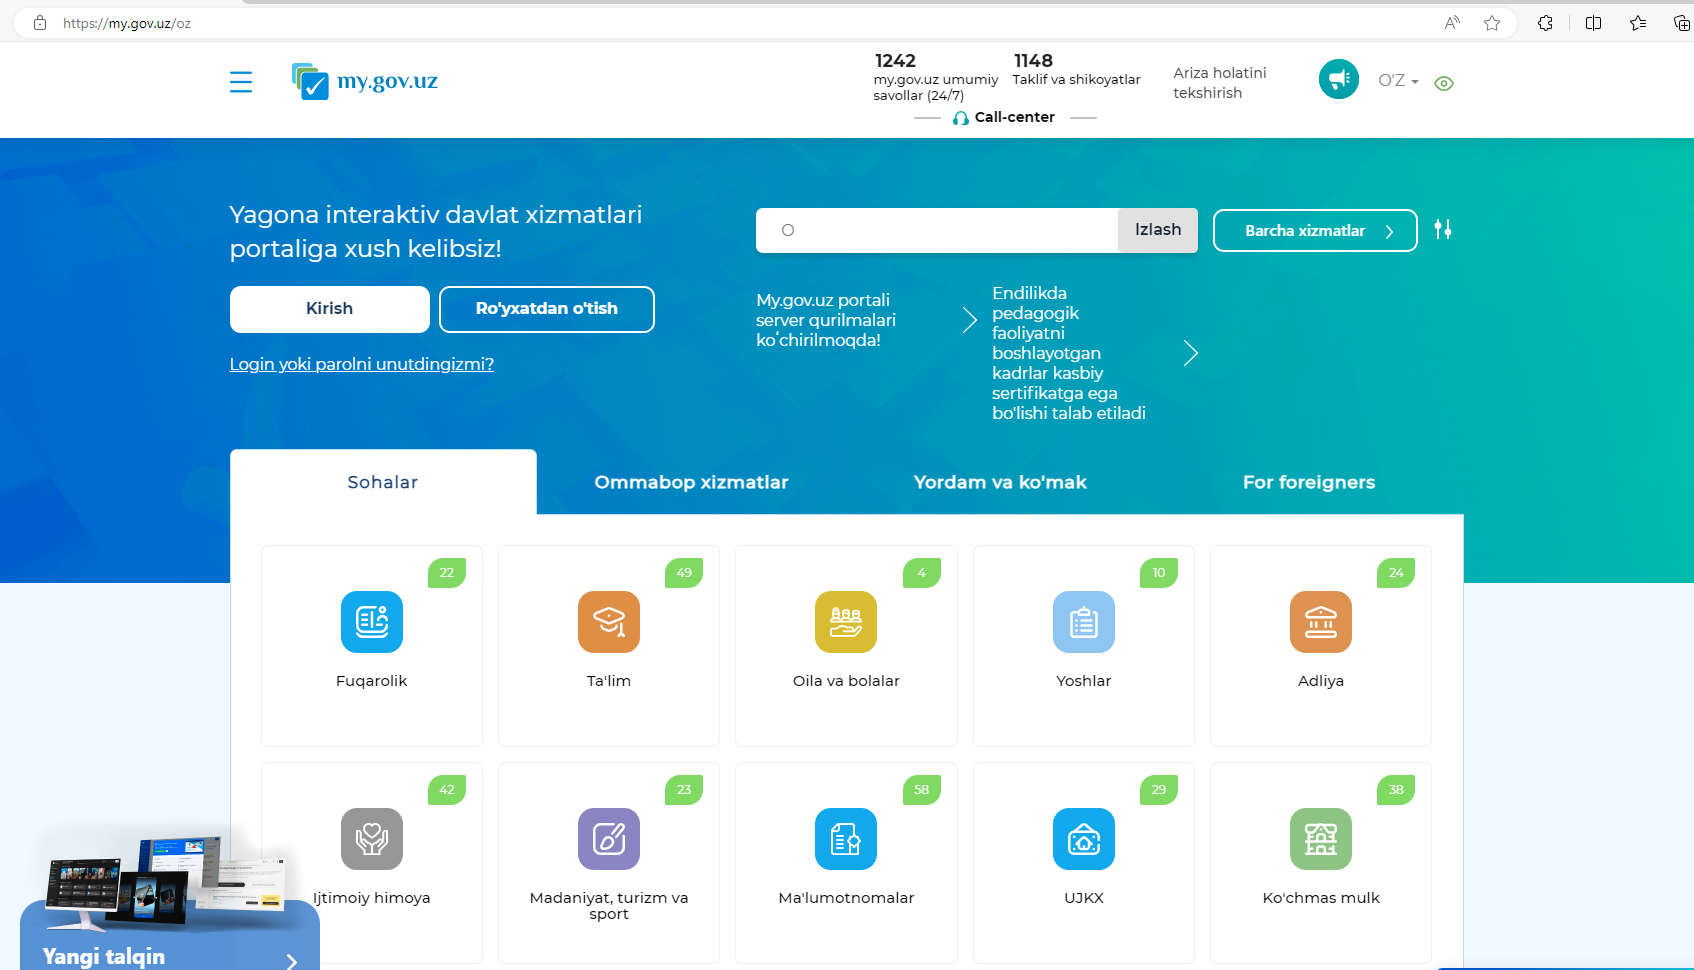The image size is (1694, 970).
Task: Click the Ko'chmas mulk category label
Action: 1321,898
